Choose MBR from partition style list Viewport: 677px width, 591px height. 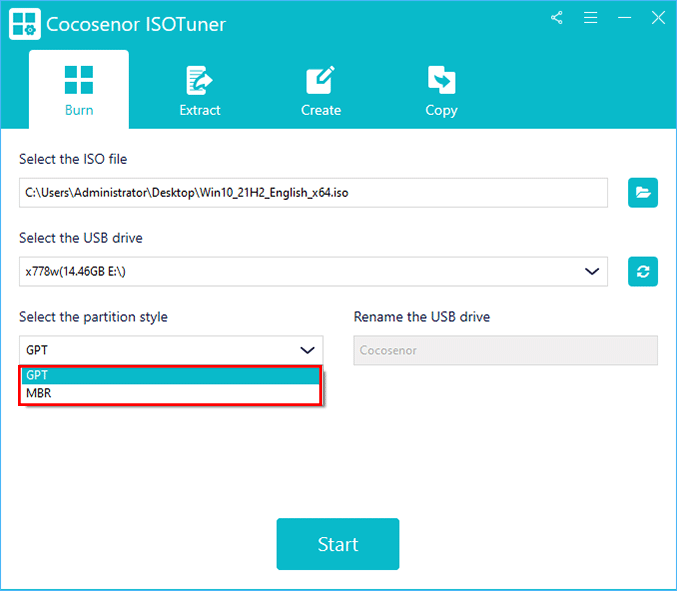tap(171, 393)
